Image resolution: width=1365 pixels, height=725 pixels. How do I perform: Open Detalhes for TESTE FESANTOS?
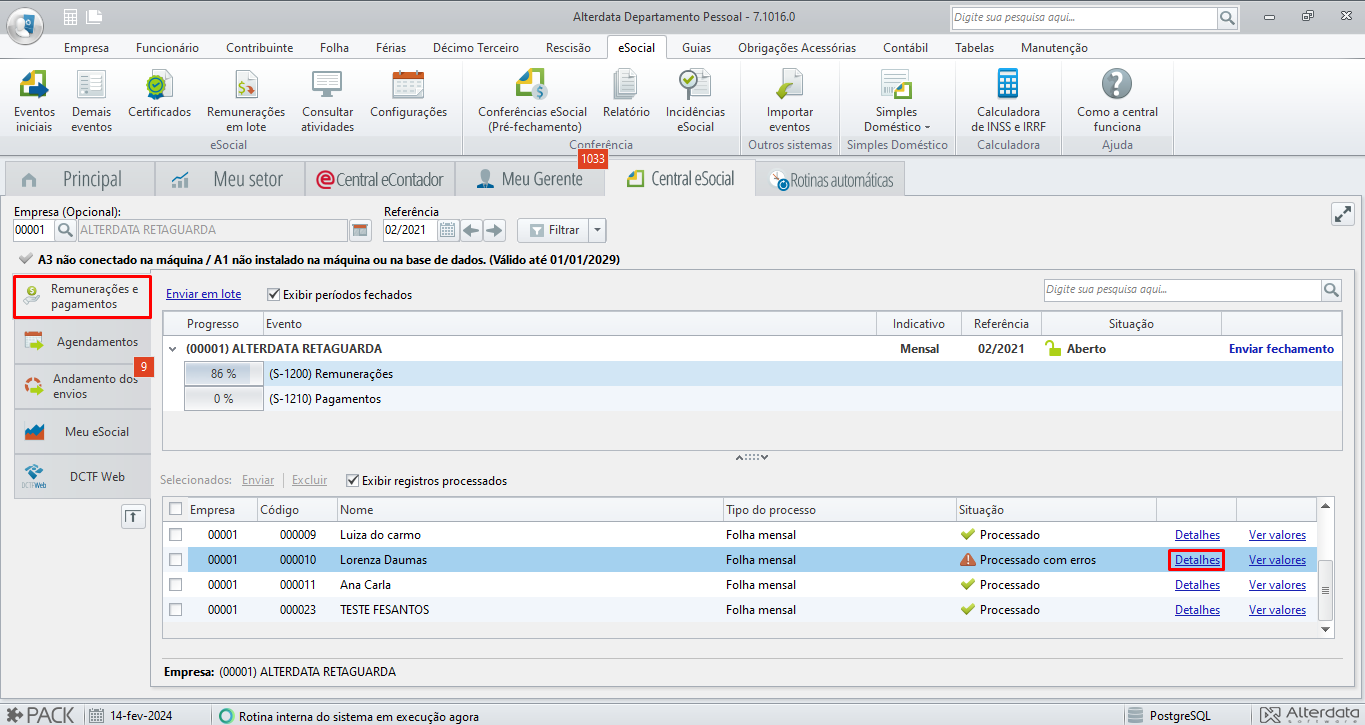pos(1197,610)
